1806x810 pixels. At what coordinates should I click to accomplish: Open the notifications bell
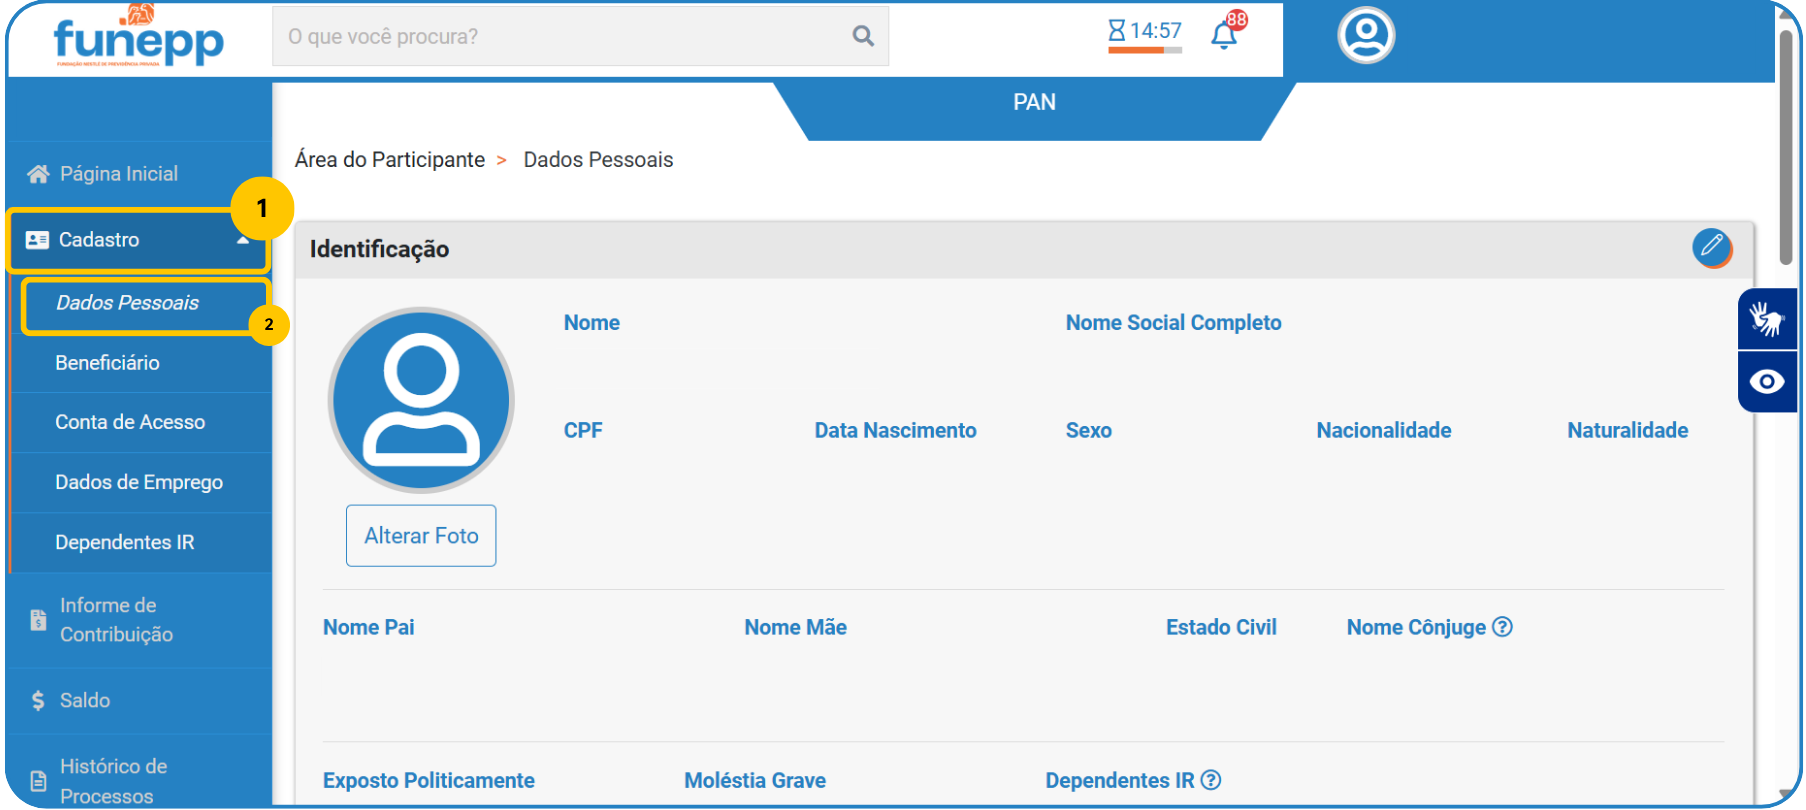(x=1223, y=36)
